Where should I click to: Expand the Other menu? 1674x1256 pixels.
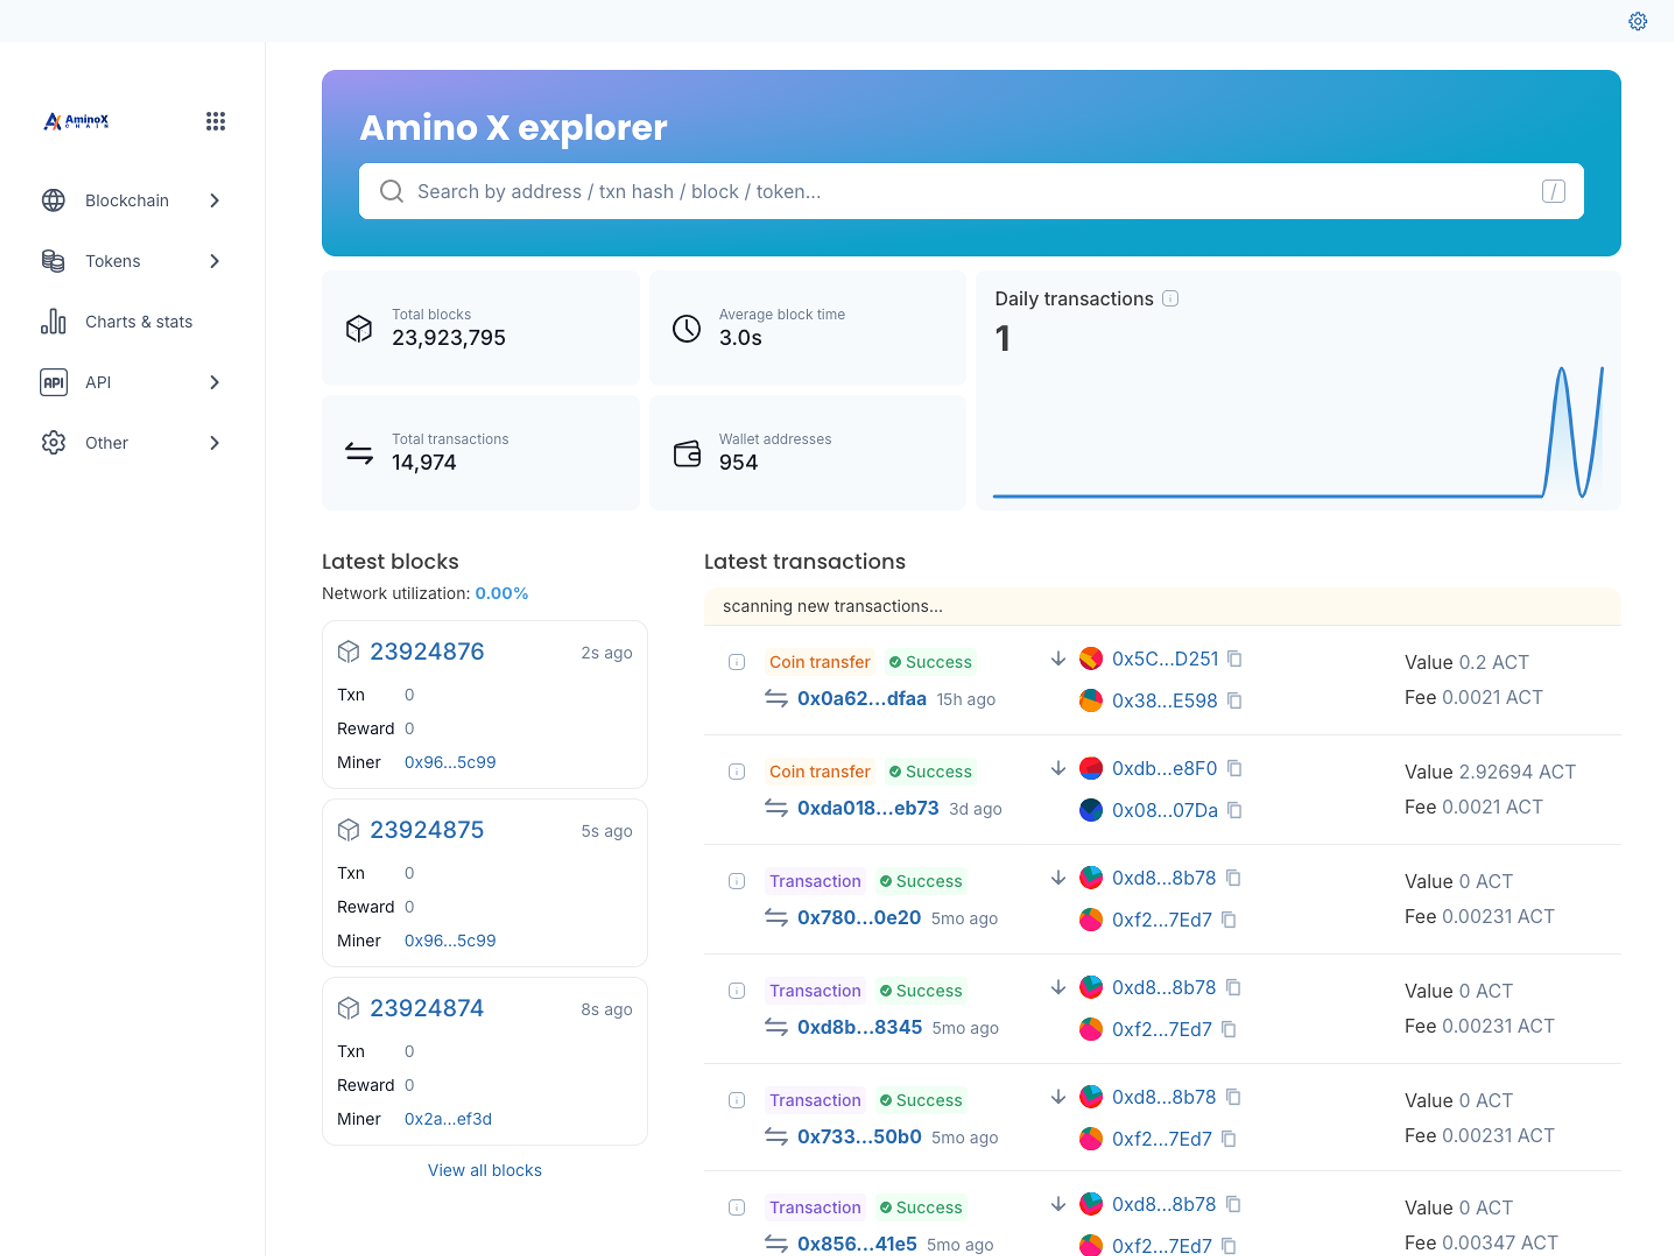coord(131,443)
